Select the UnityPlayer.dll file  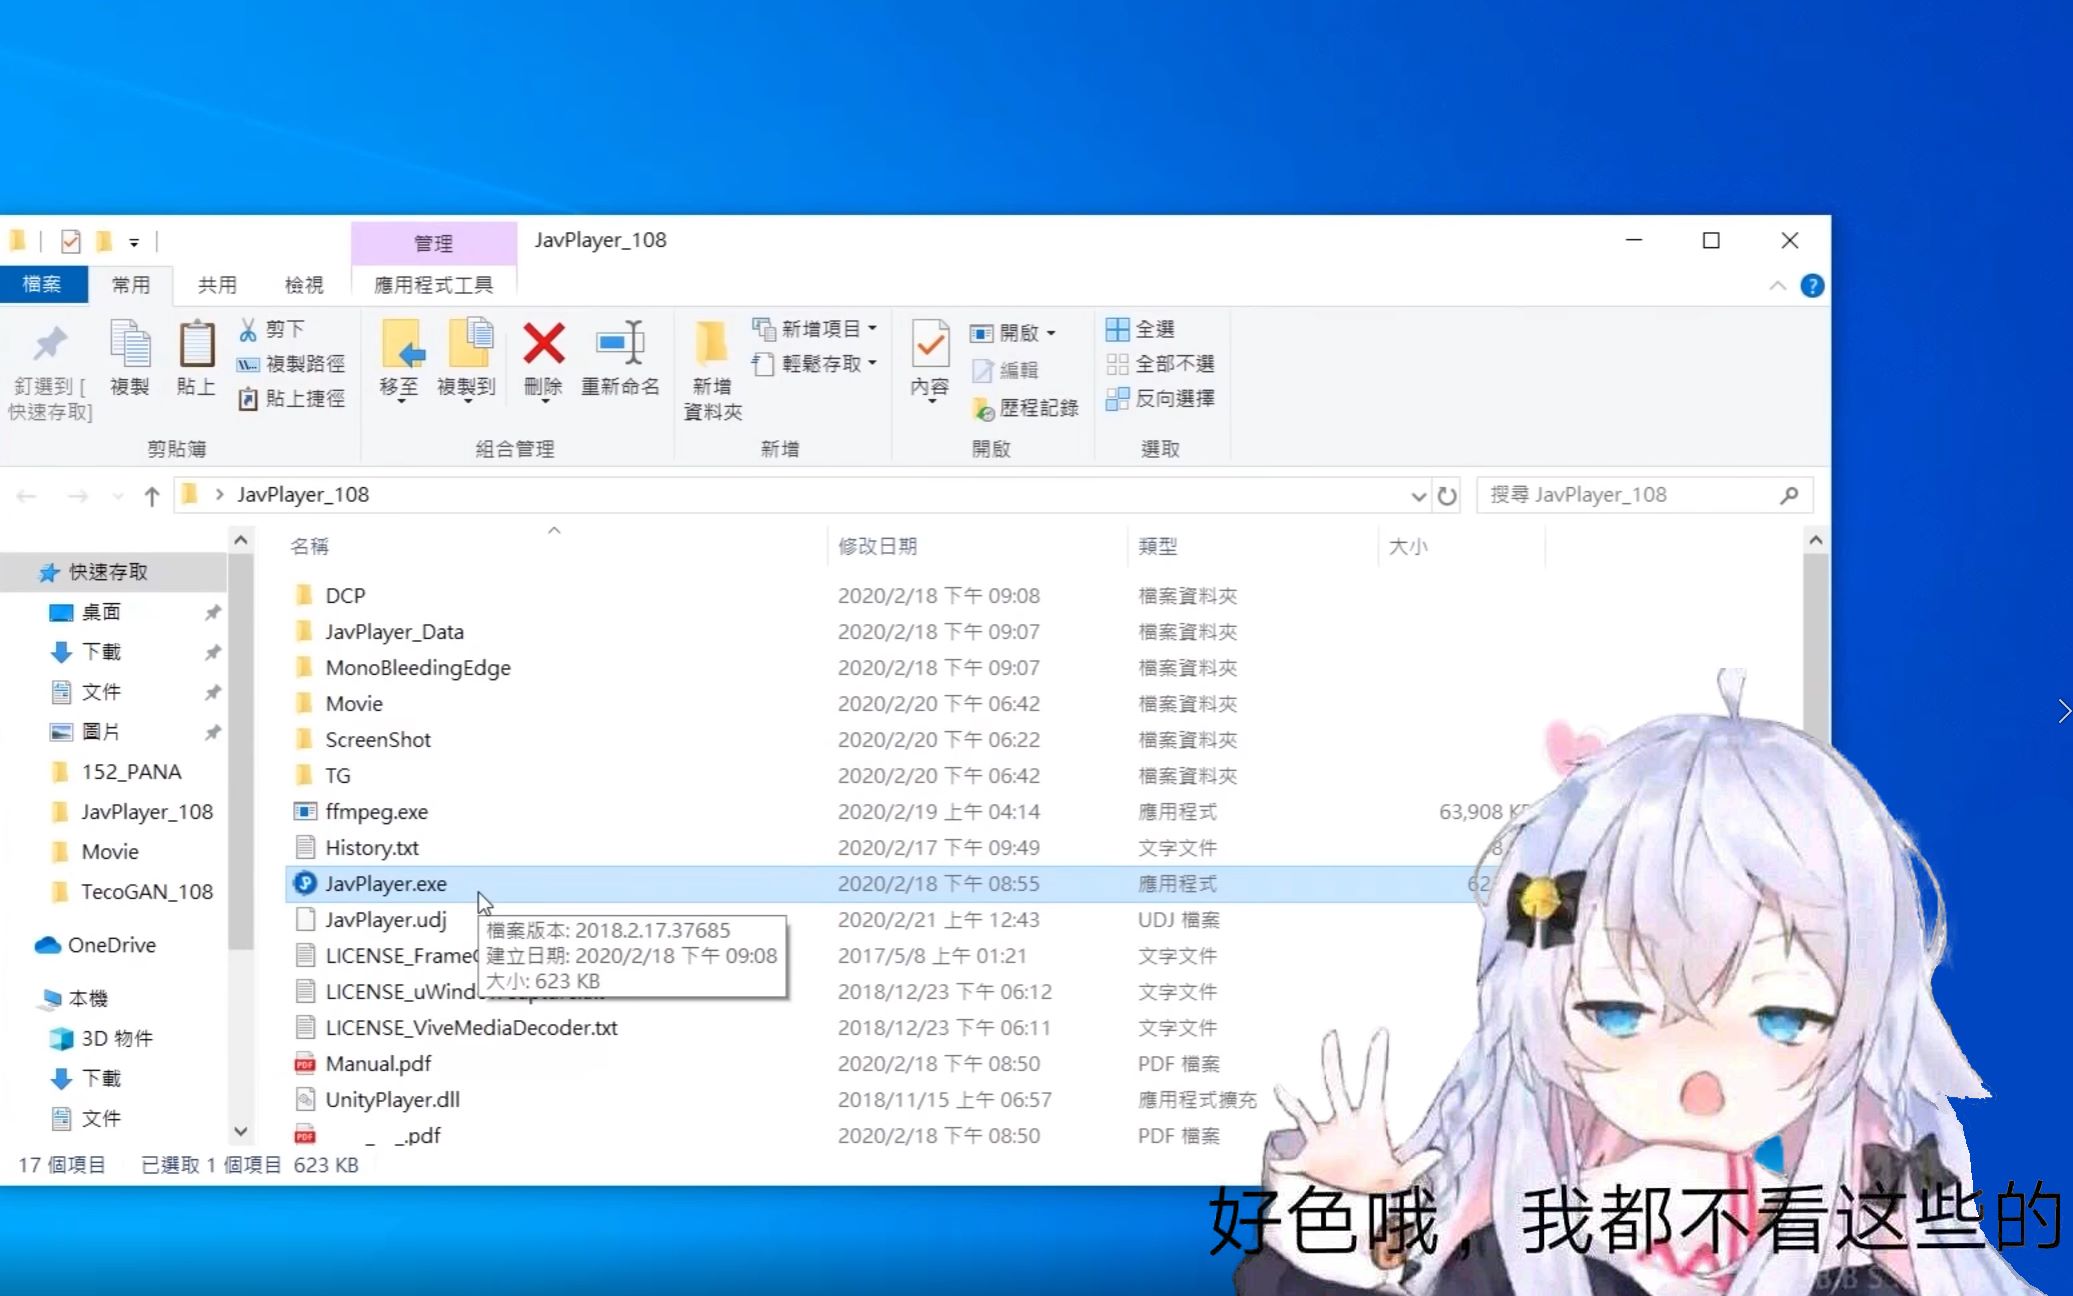pyautogui.click(x=392, y=1100)
